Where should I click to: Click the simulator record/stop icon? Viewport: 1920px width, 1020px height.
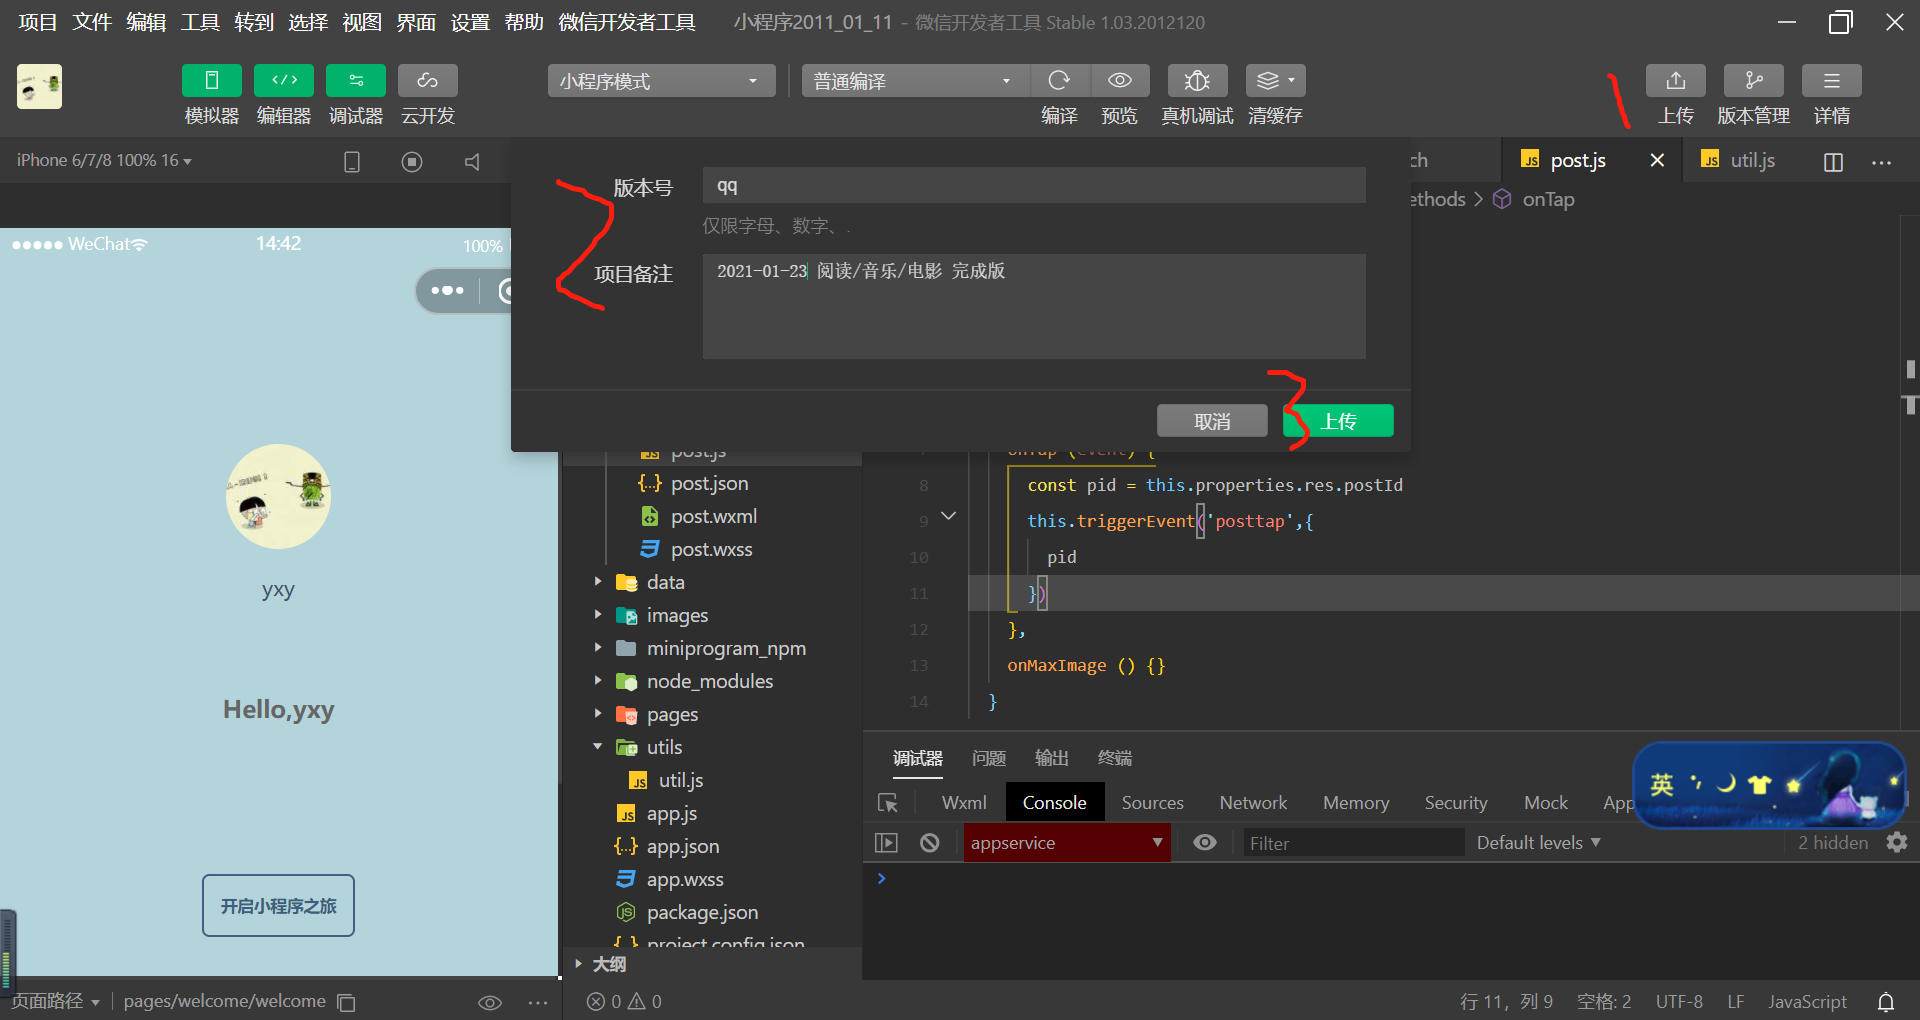tap(412, 161)
